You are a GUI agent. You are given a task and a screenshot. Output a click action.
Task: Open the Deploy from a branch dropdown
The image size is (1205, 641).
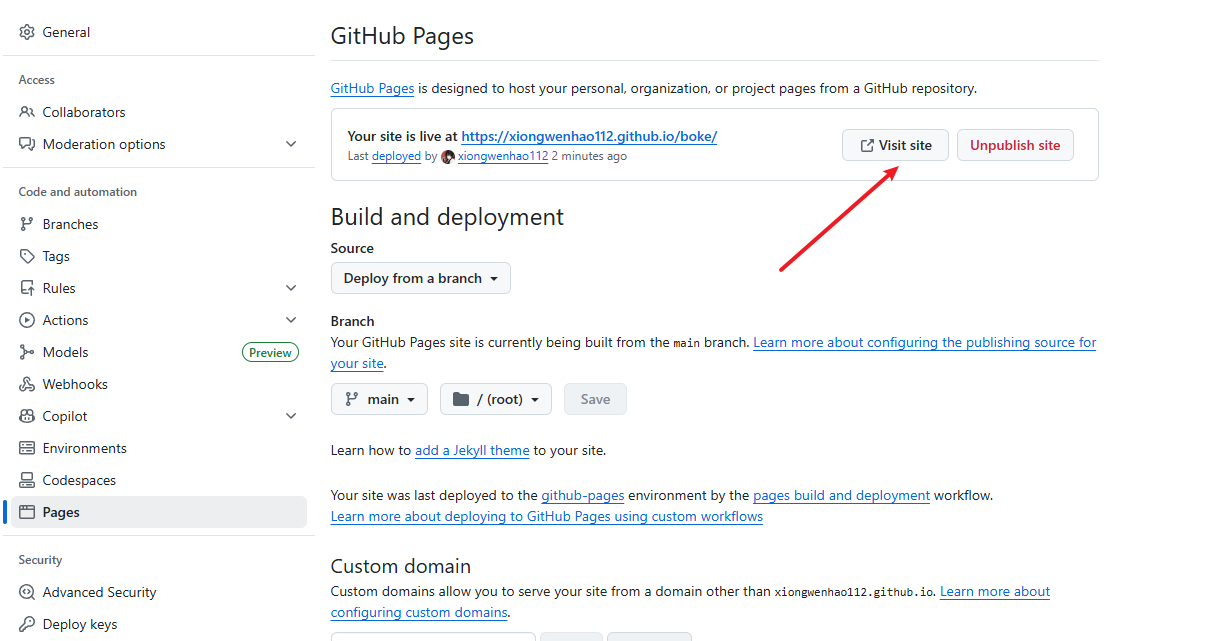[x=421, y=278]
